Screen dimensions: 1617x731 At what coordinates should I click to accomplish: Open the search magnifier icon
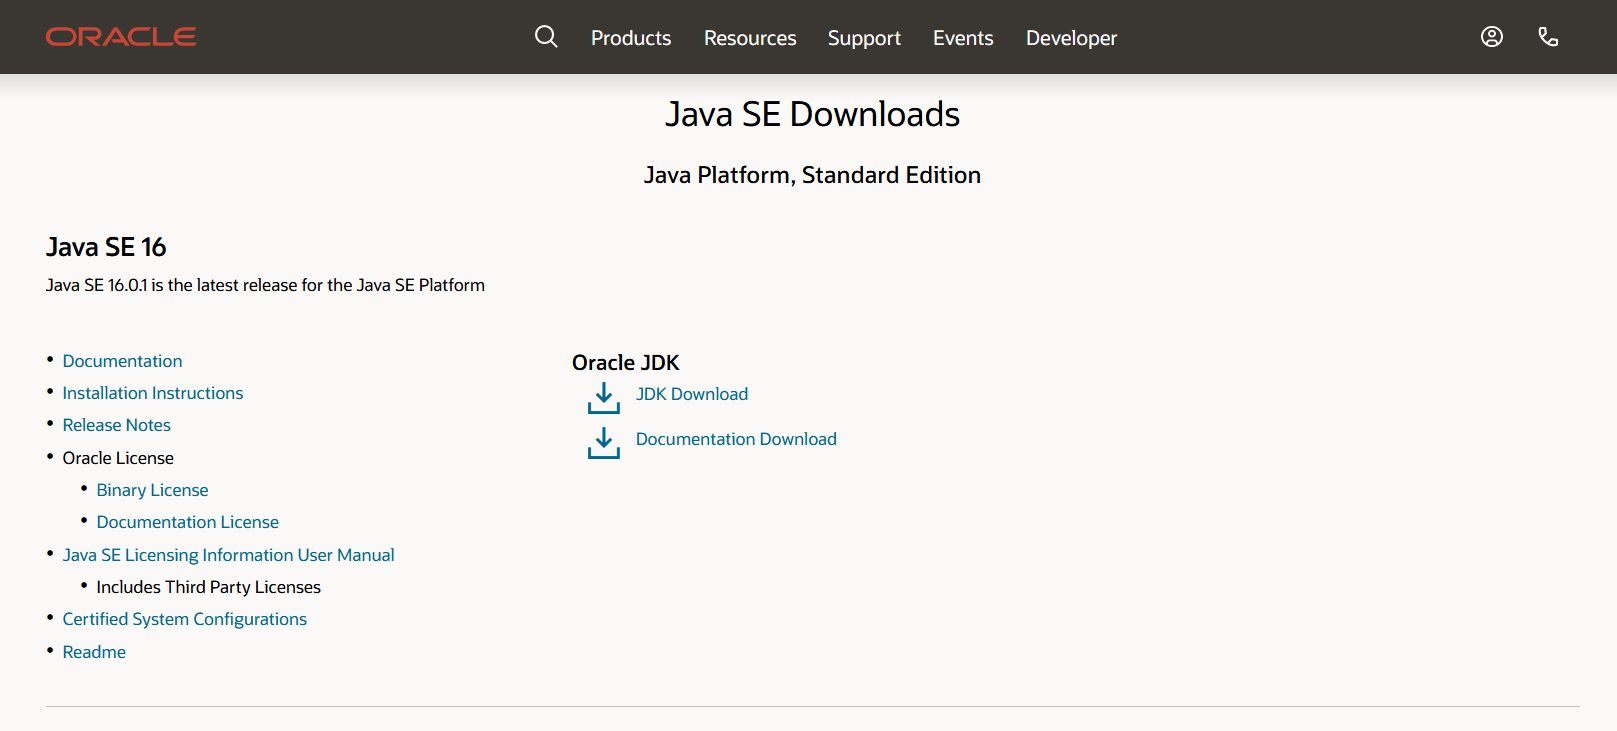click(x=546, y=37)
